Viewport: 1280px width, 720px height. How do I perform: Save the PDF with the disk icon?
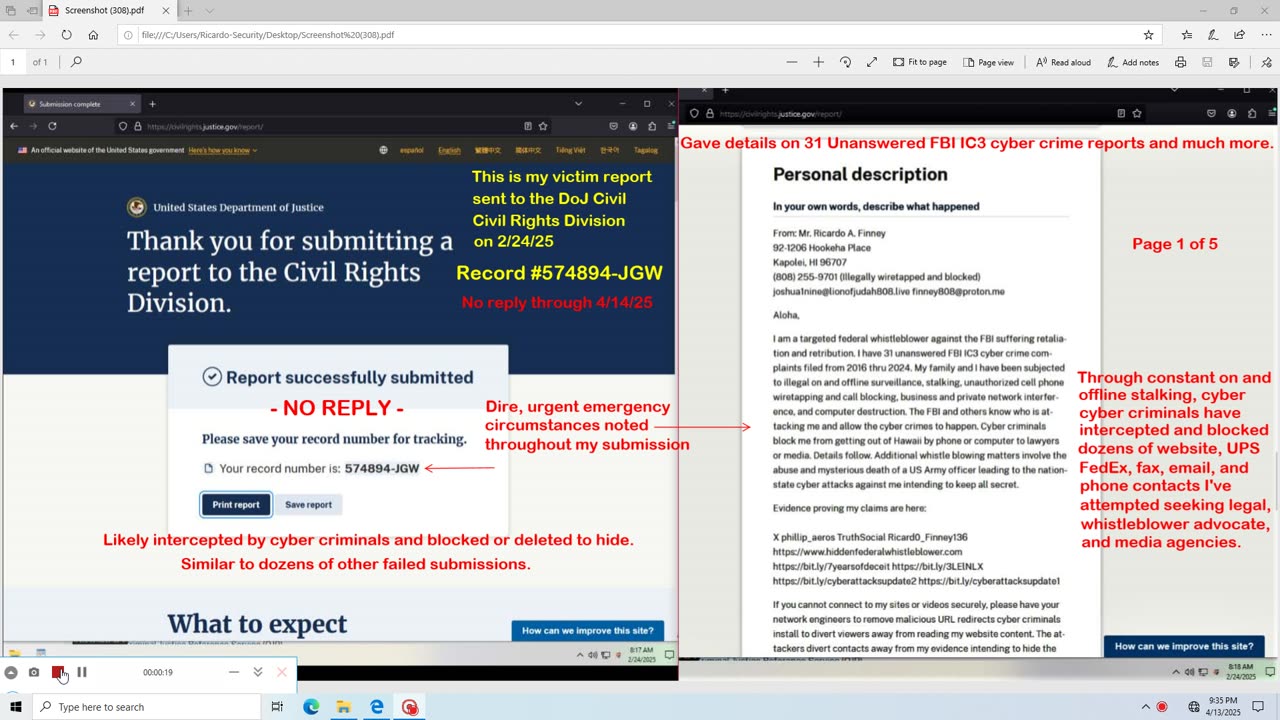1207,62
